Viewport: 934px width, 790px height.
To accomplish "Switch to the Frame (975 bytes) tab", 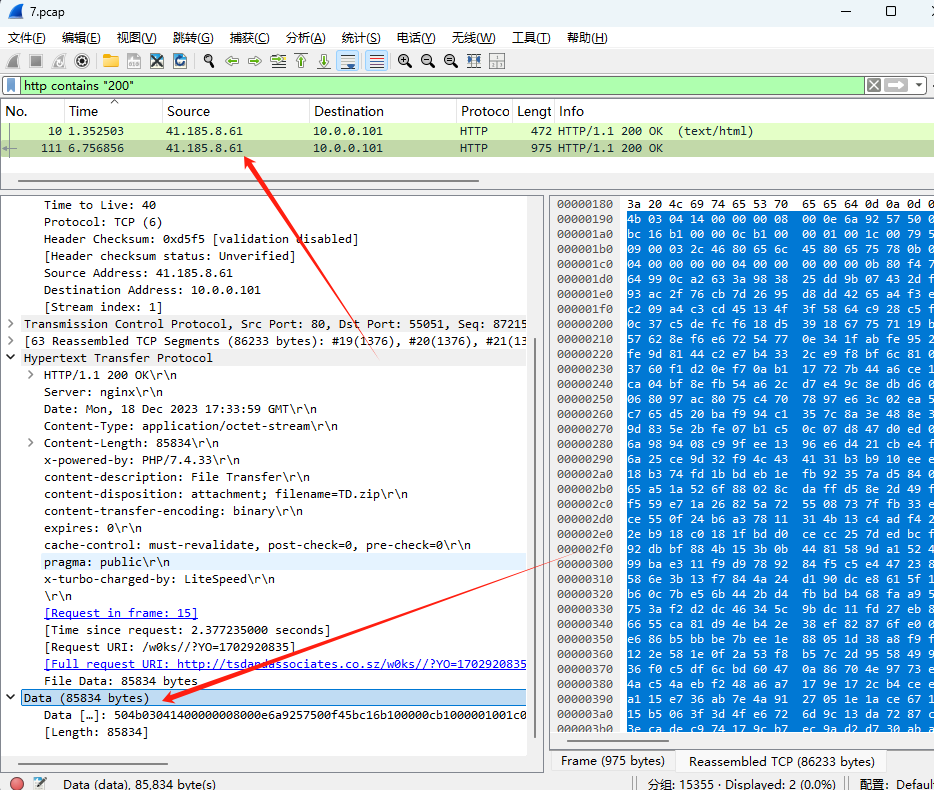I will coord(613,761).
